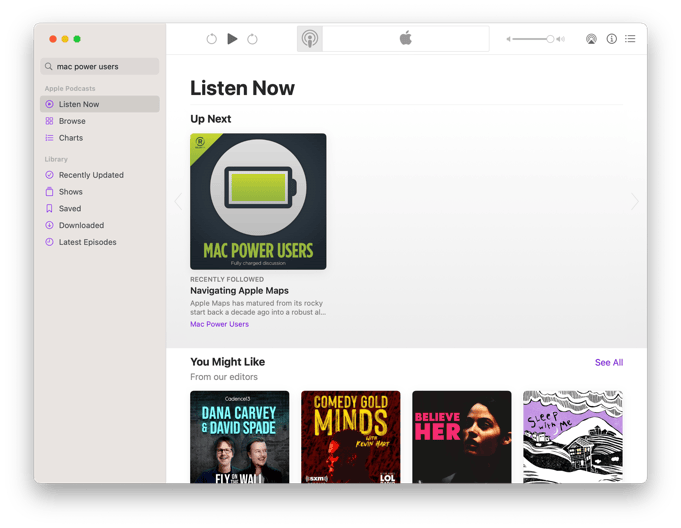This screenshot has height=528, width=681.
Task: Open Downloaded episodes in the Library
Action: pyautogui.click(x=99, y=225)
